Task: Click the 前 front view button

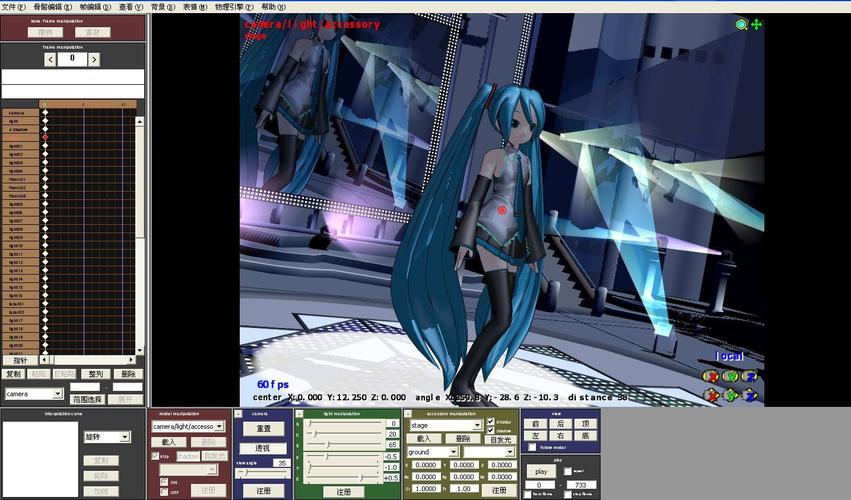Action: pos(536,423)
